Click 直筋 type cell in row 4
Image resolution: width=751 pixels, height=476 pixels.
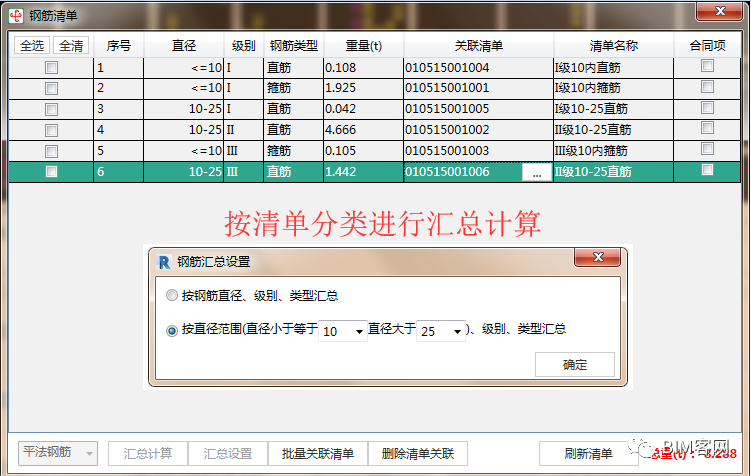click(294, 130)
